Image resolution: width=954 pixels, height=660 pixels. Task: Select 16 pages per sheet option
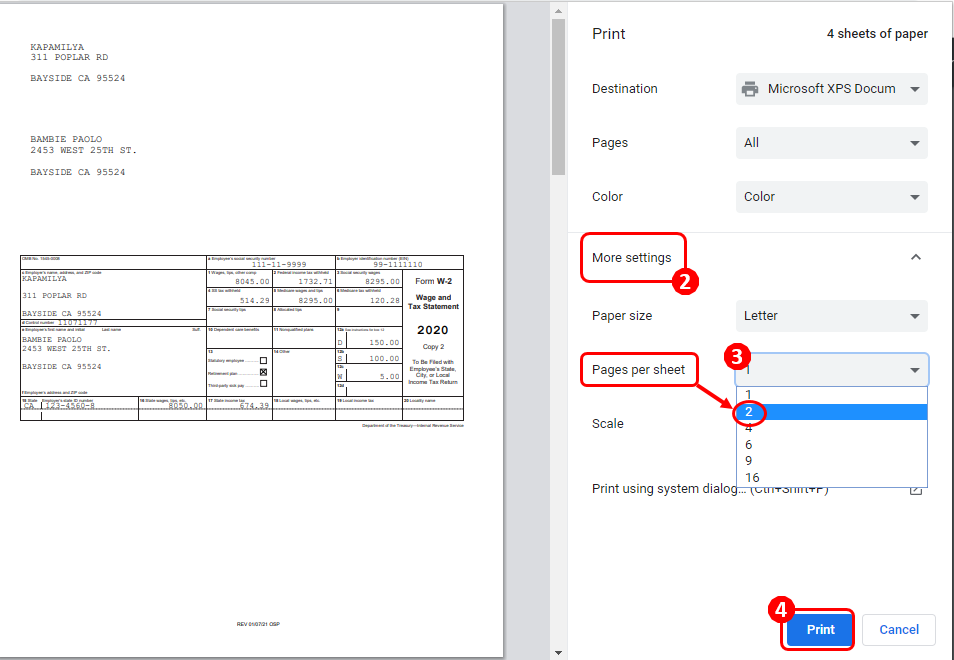tap(831, 478)
